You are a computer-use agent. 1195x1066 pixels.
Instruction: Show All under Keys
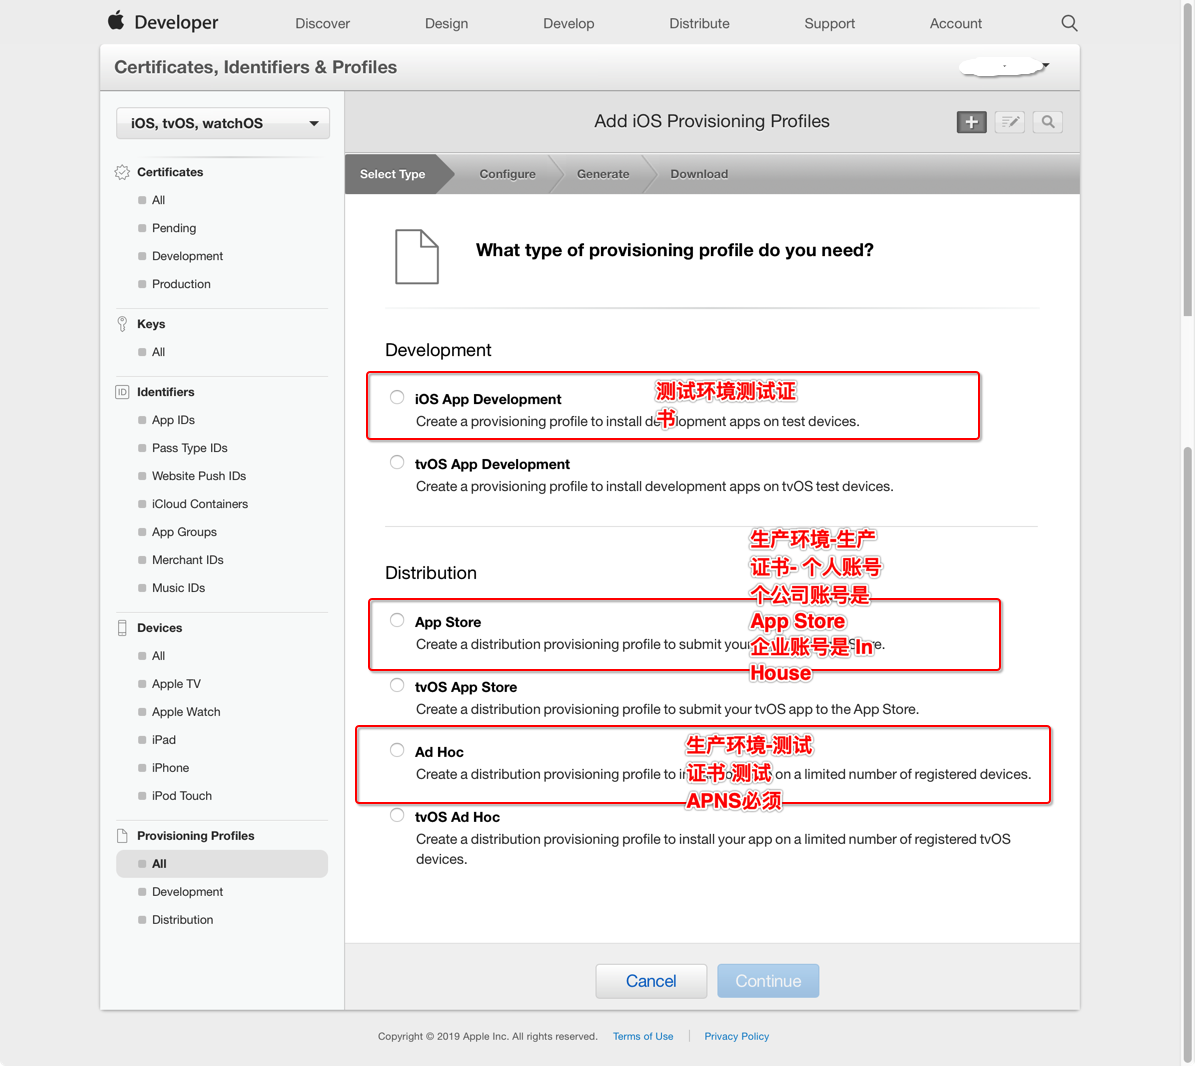point(159,352)
